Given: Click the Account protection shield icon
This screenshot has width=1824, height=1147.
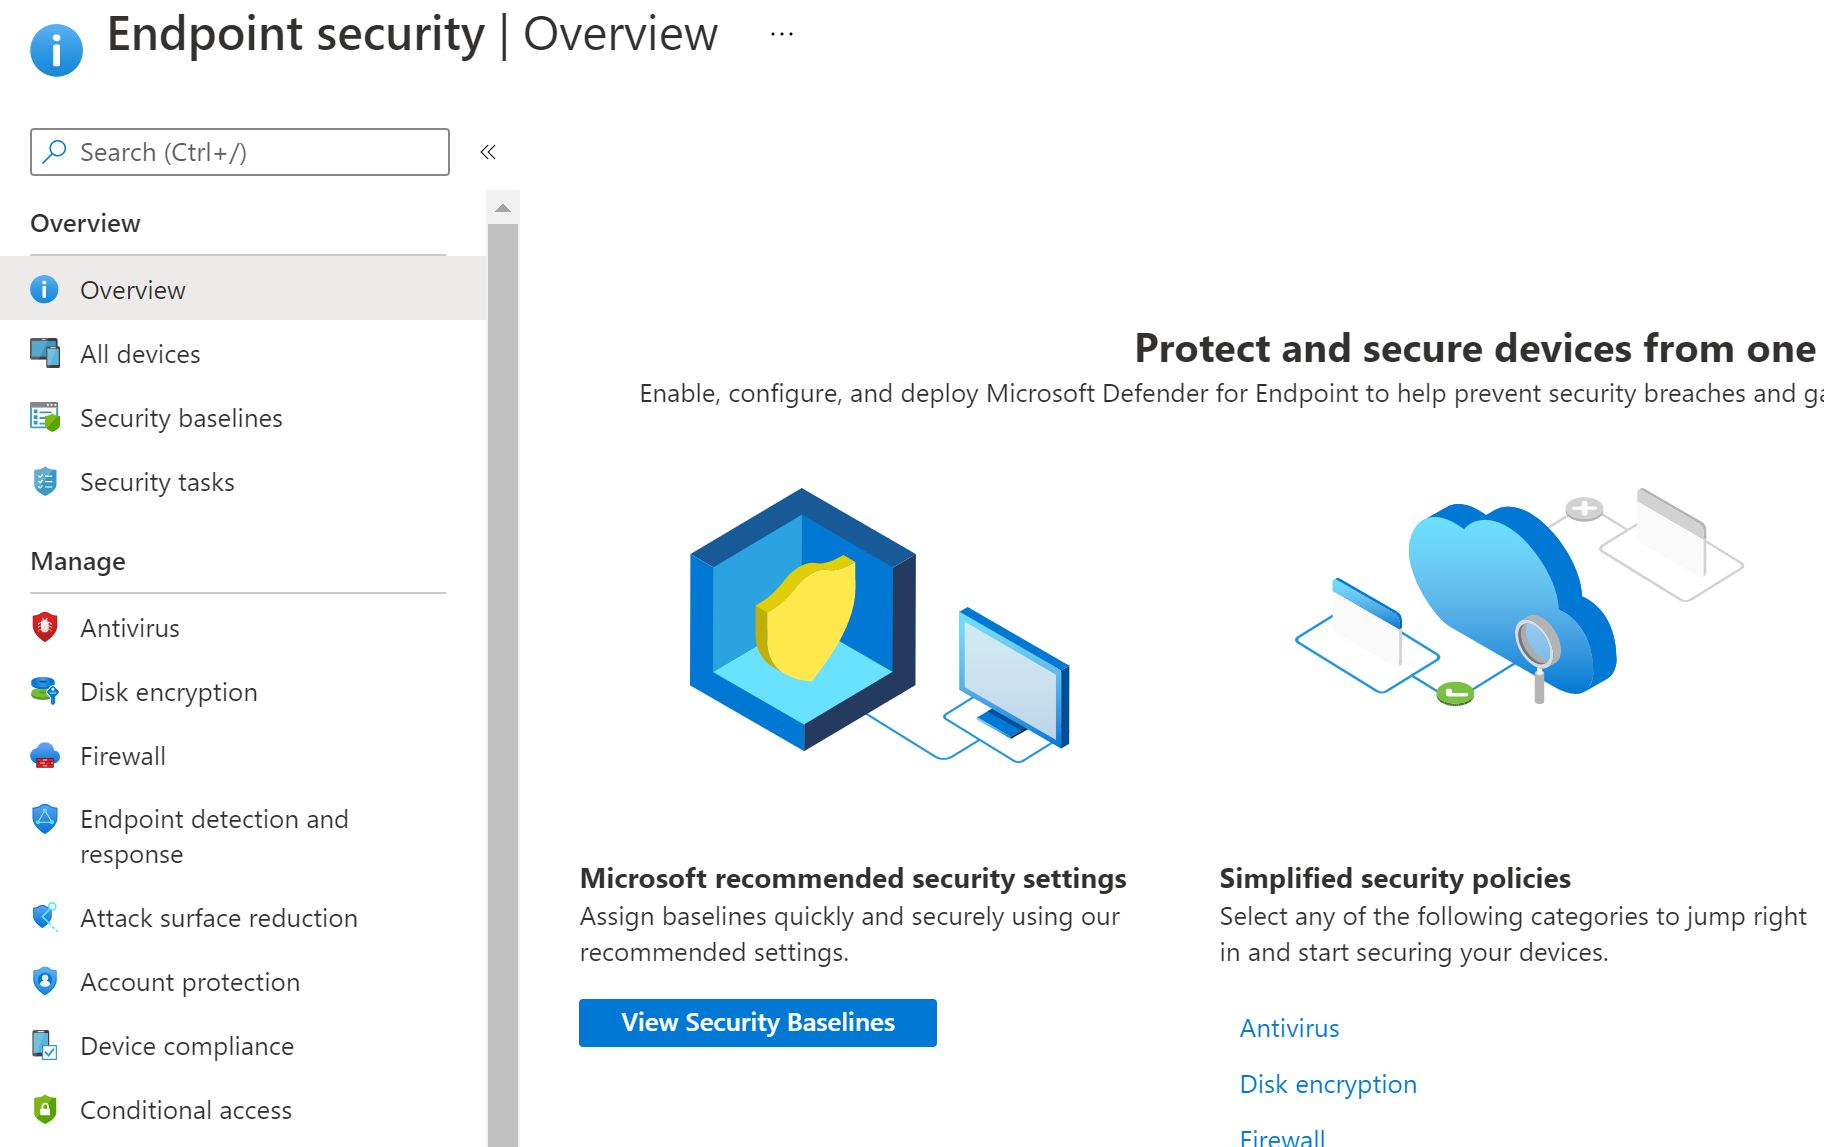Looking at the screenshot, I should pos(45,981).
